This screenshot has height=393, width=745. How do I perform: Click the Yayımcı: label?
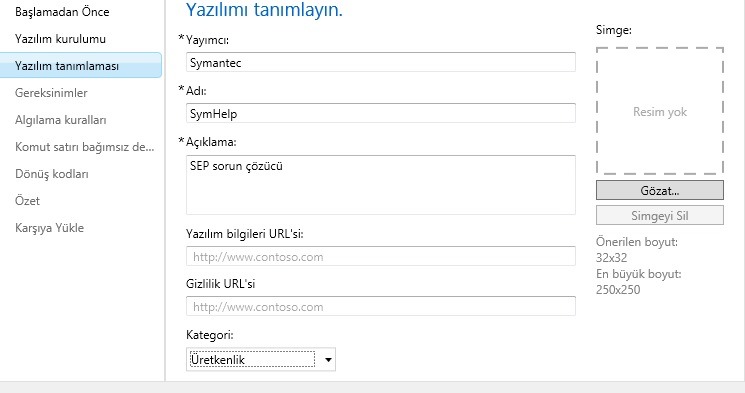207,40
